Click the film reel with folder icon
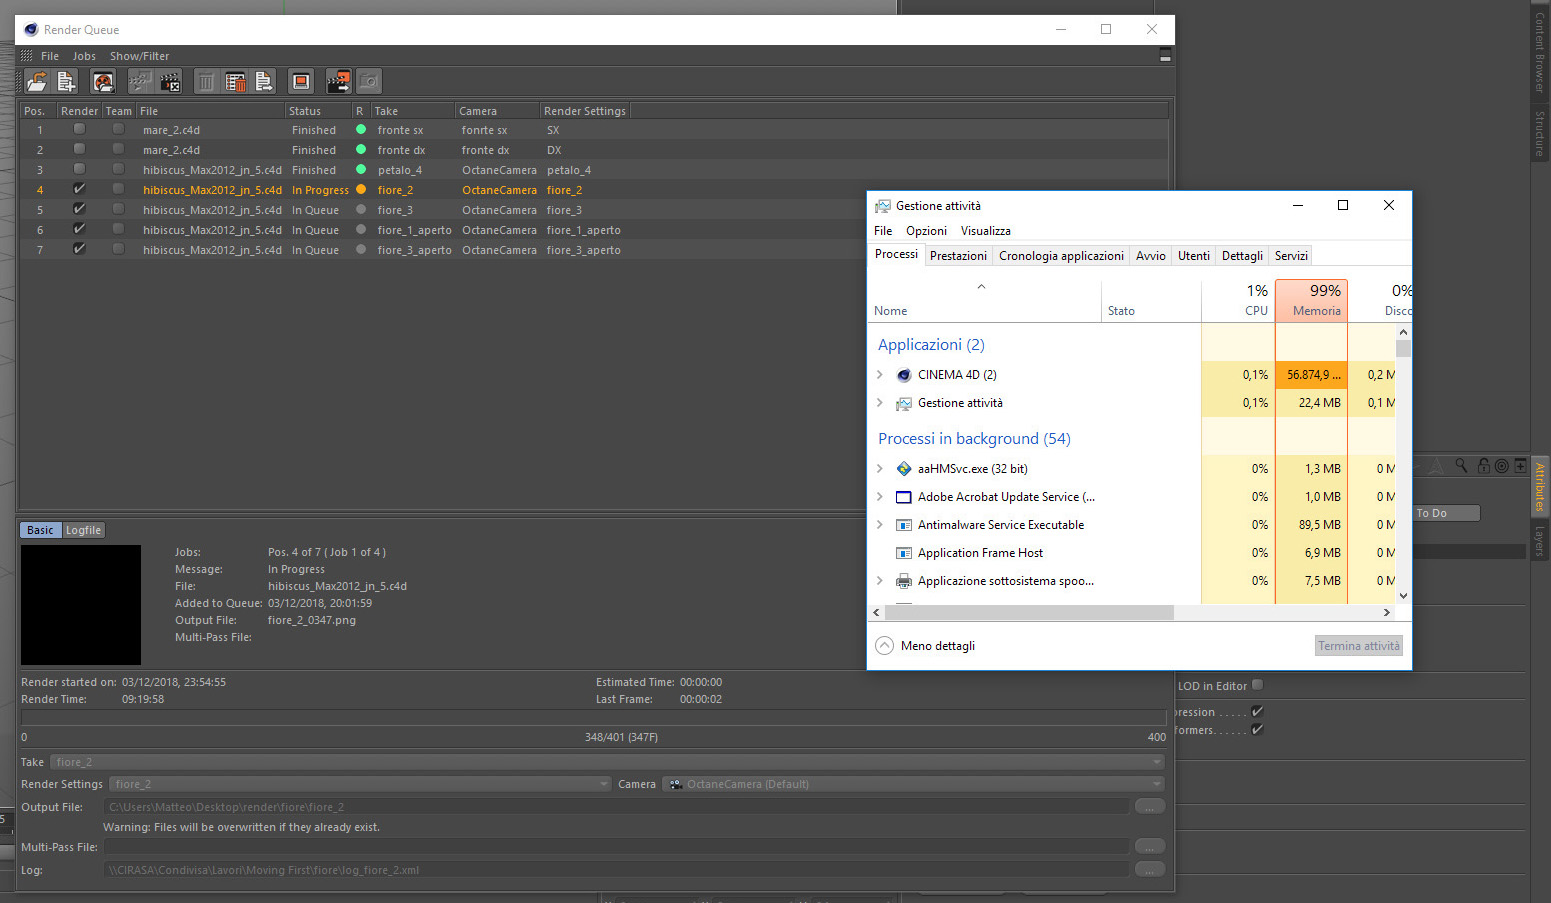 pyautogui.click(x=102, y=82)
